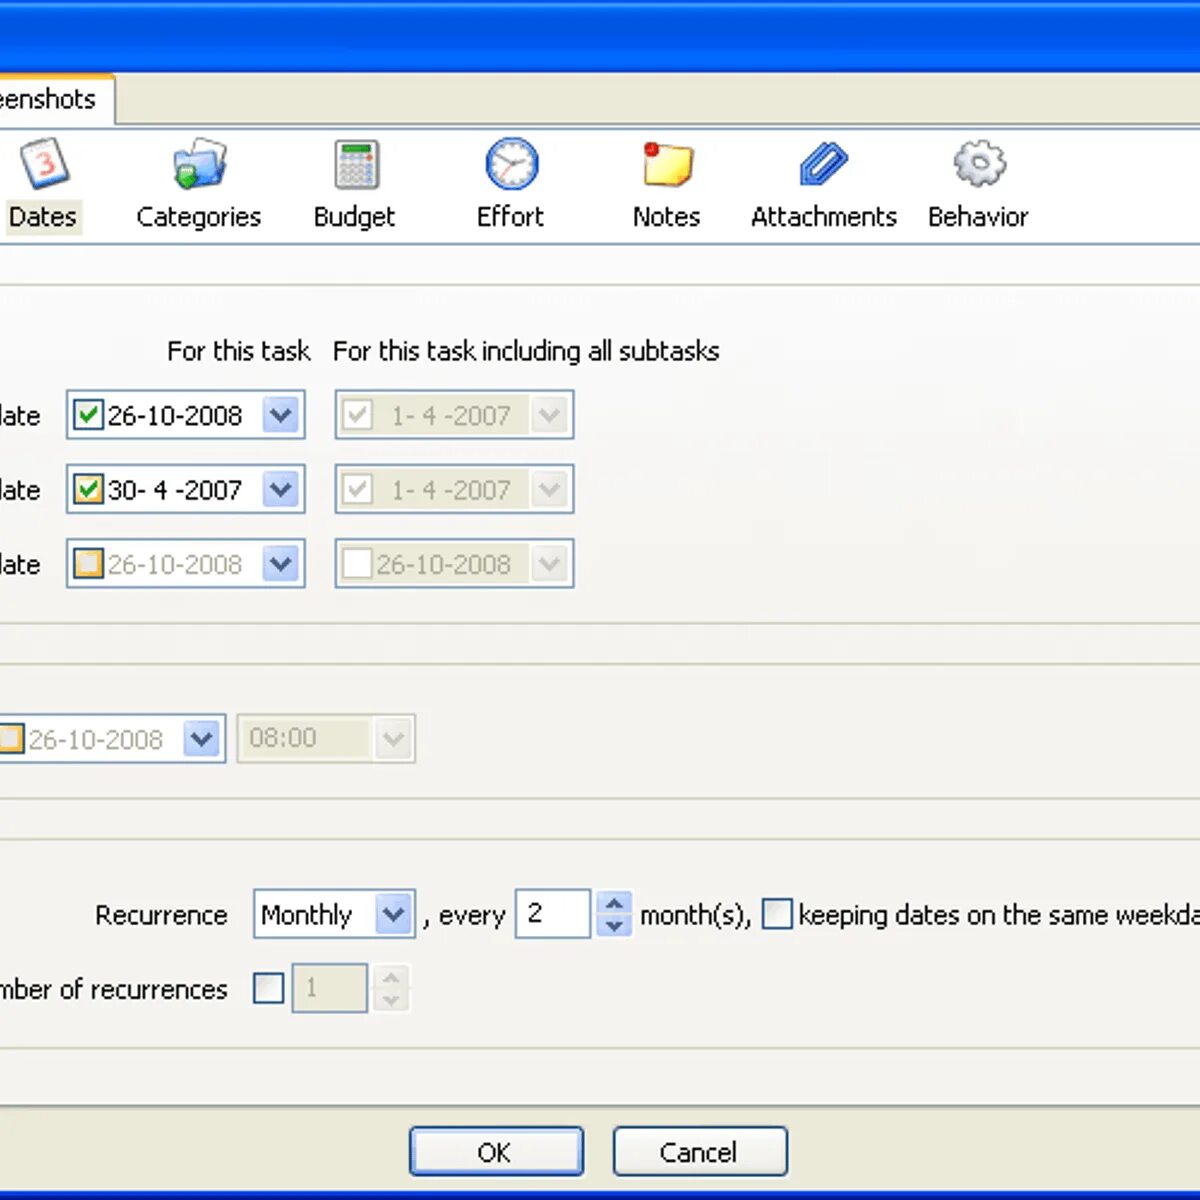
Task: Click the 30-4-2007 date text field
Action: (x=175, y=490)
